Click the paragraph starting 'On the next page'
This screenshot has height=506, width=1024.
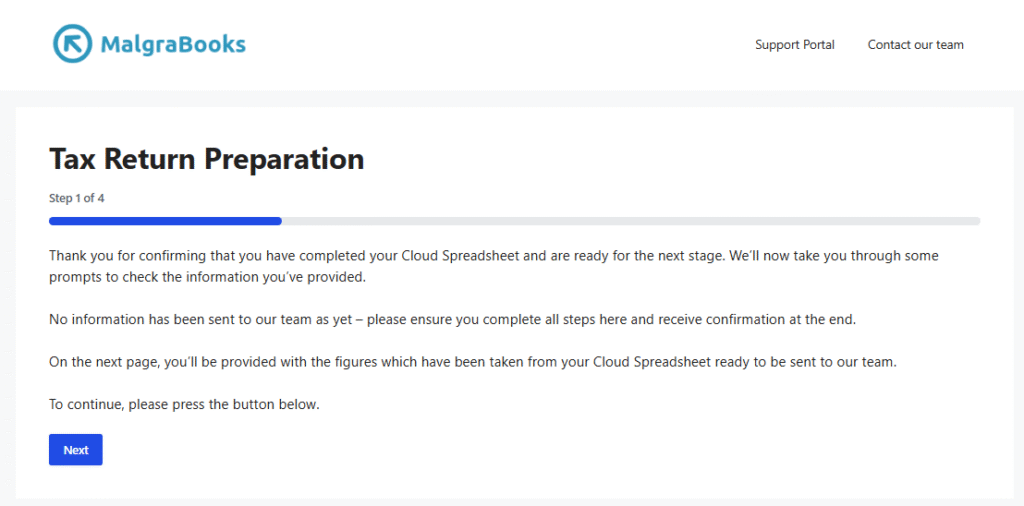pyautogui.click(x=472, y=362)
